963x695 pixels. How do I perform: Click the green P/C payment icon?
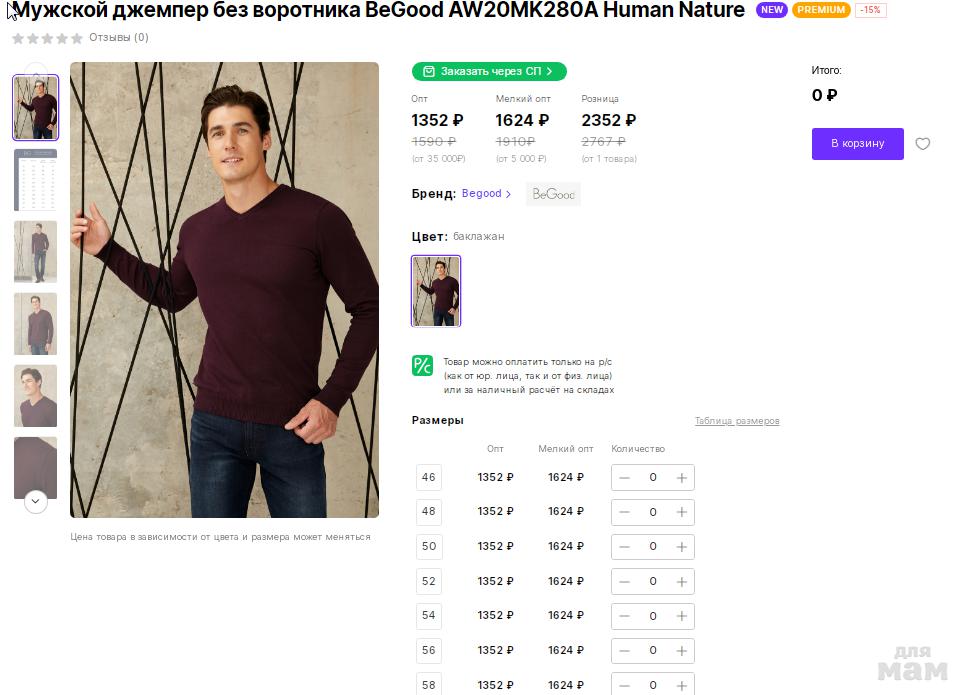click(422, 366)
